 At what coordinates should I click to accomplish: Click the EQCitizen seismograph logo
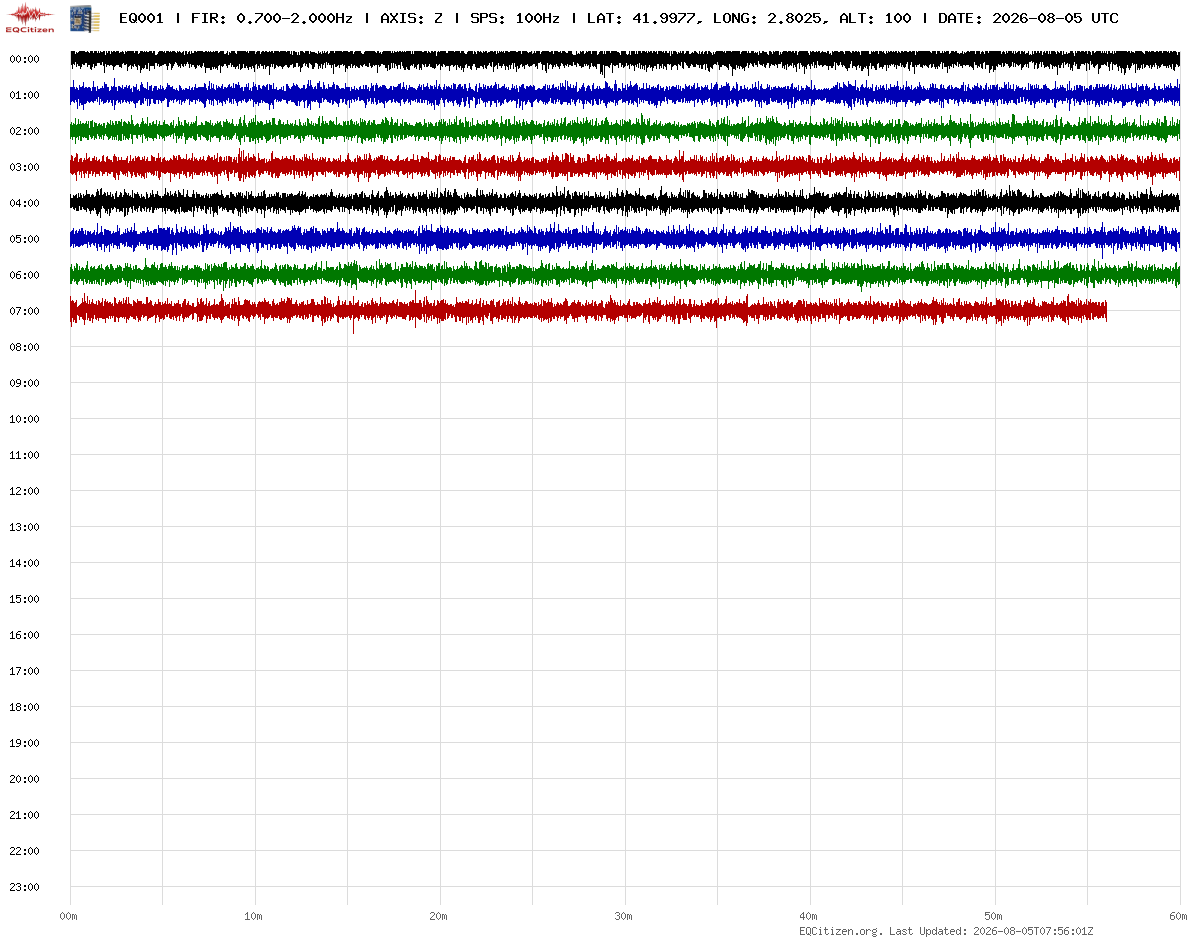30,18
